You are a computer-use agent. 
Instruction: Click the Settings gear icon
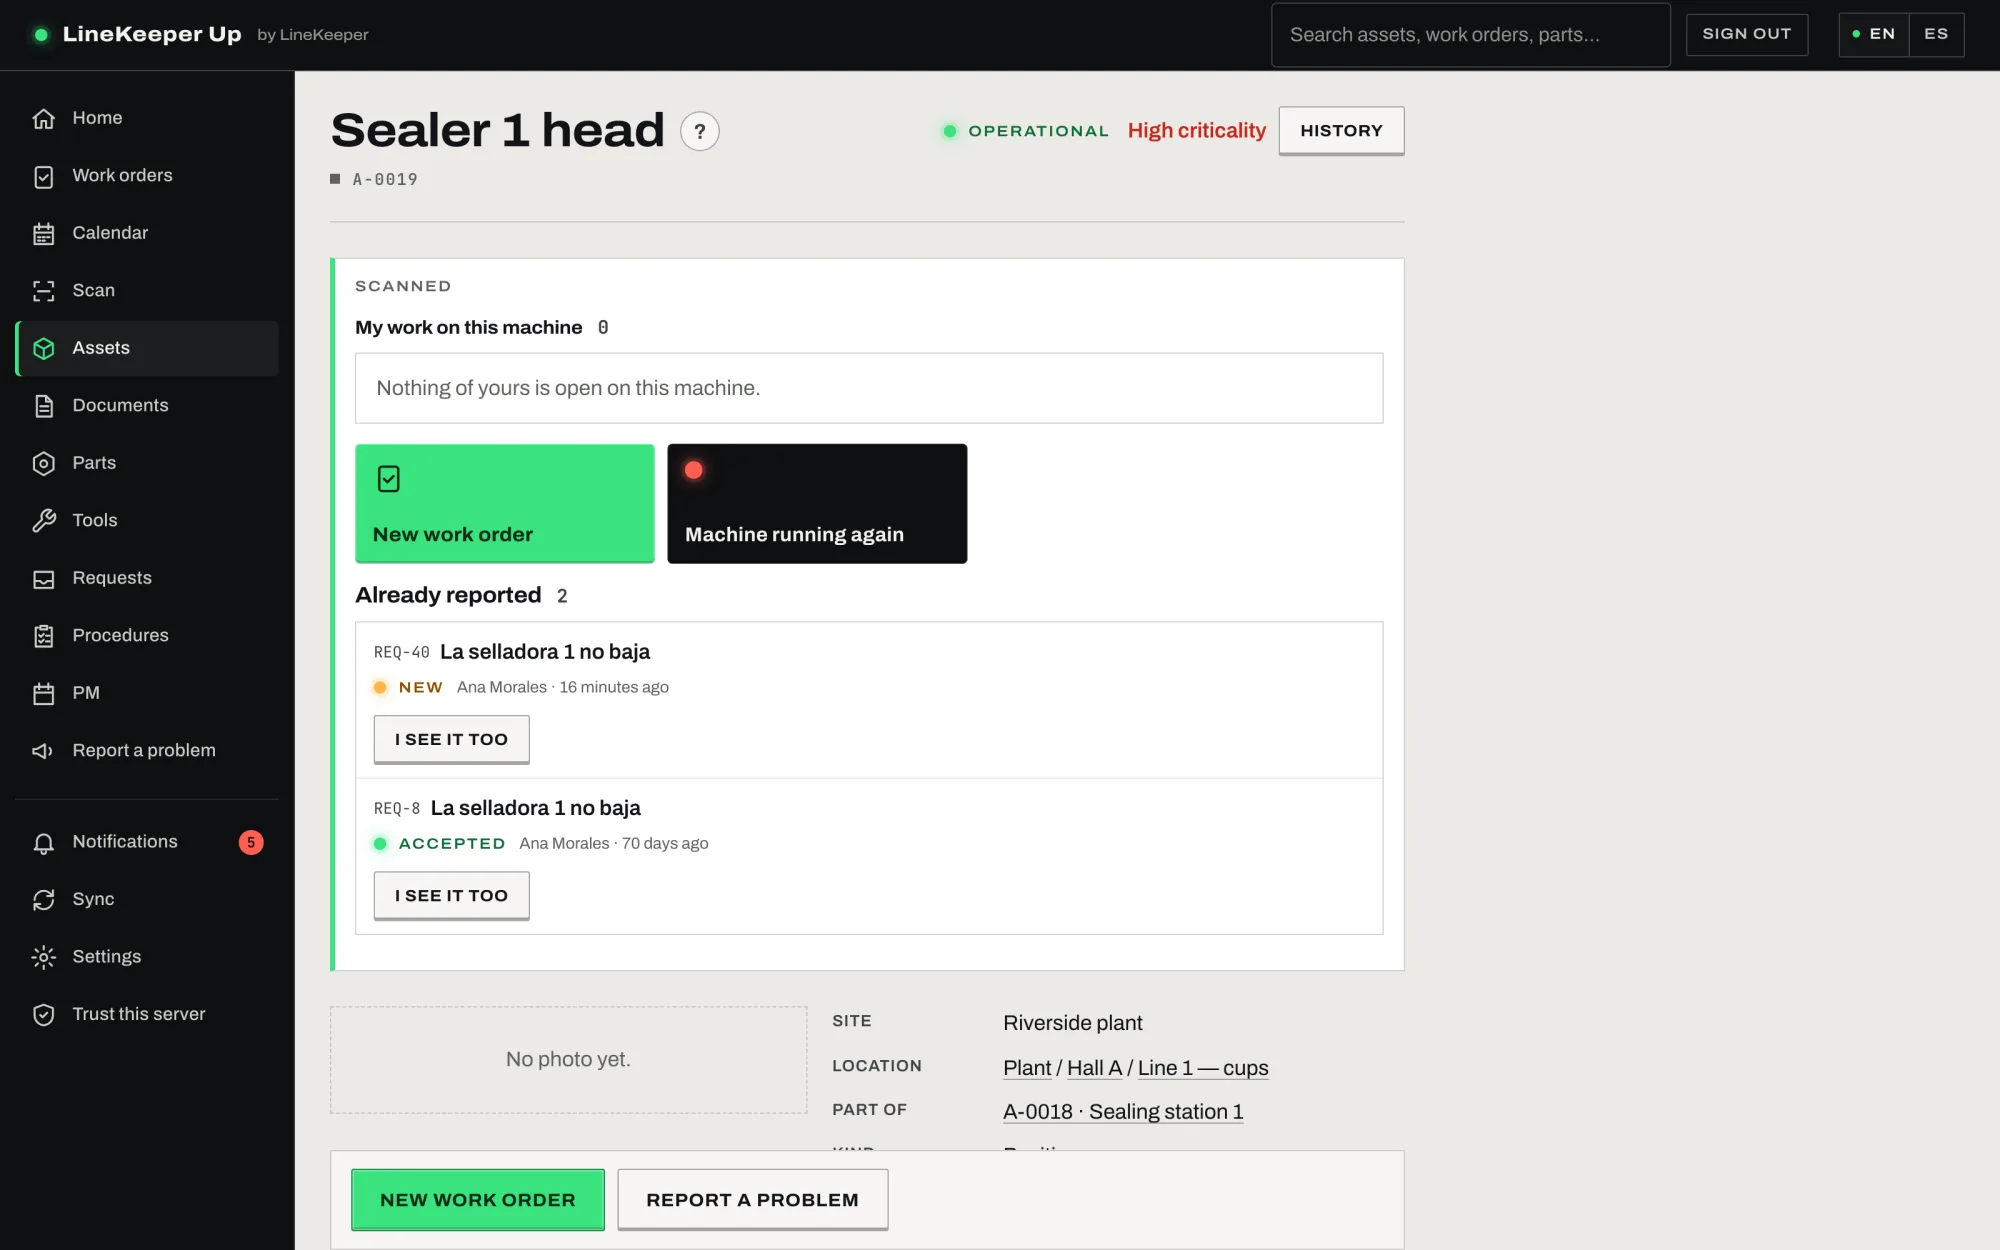coord(43,957)
